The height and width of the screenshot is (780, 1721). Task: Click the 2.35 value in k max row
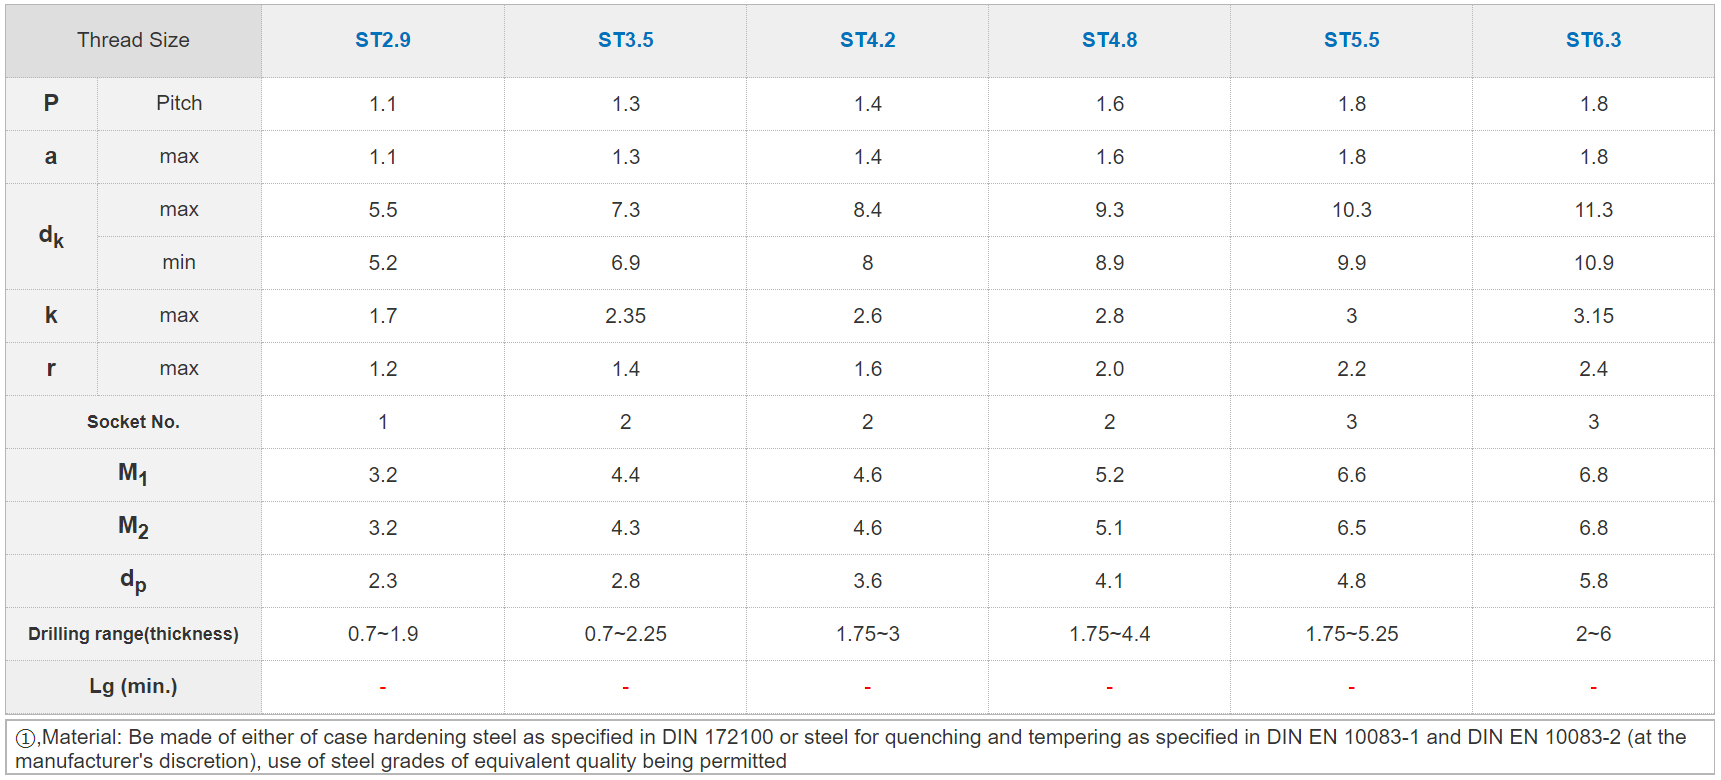[x=626, y=316]
